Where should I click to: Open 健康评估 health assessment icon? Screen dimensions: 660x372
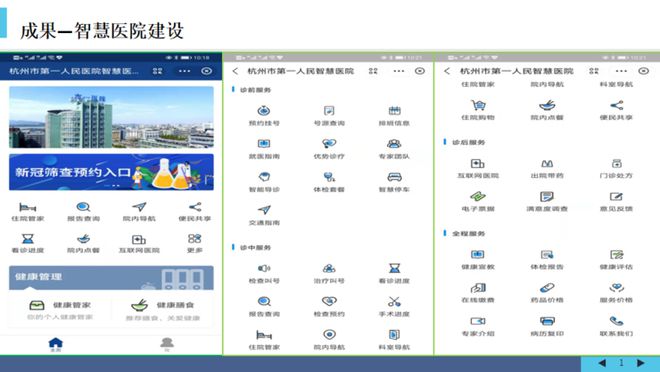(x=616, y=255)
